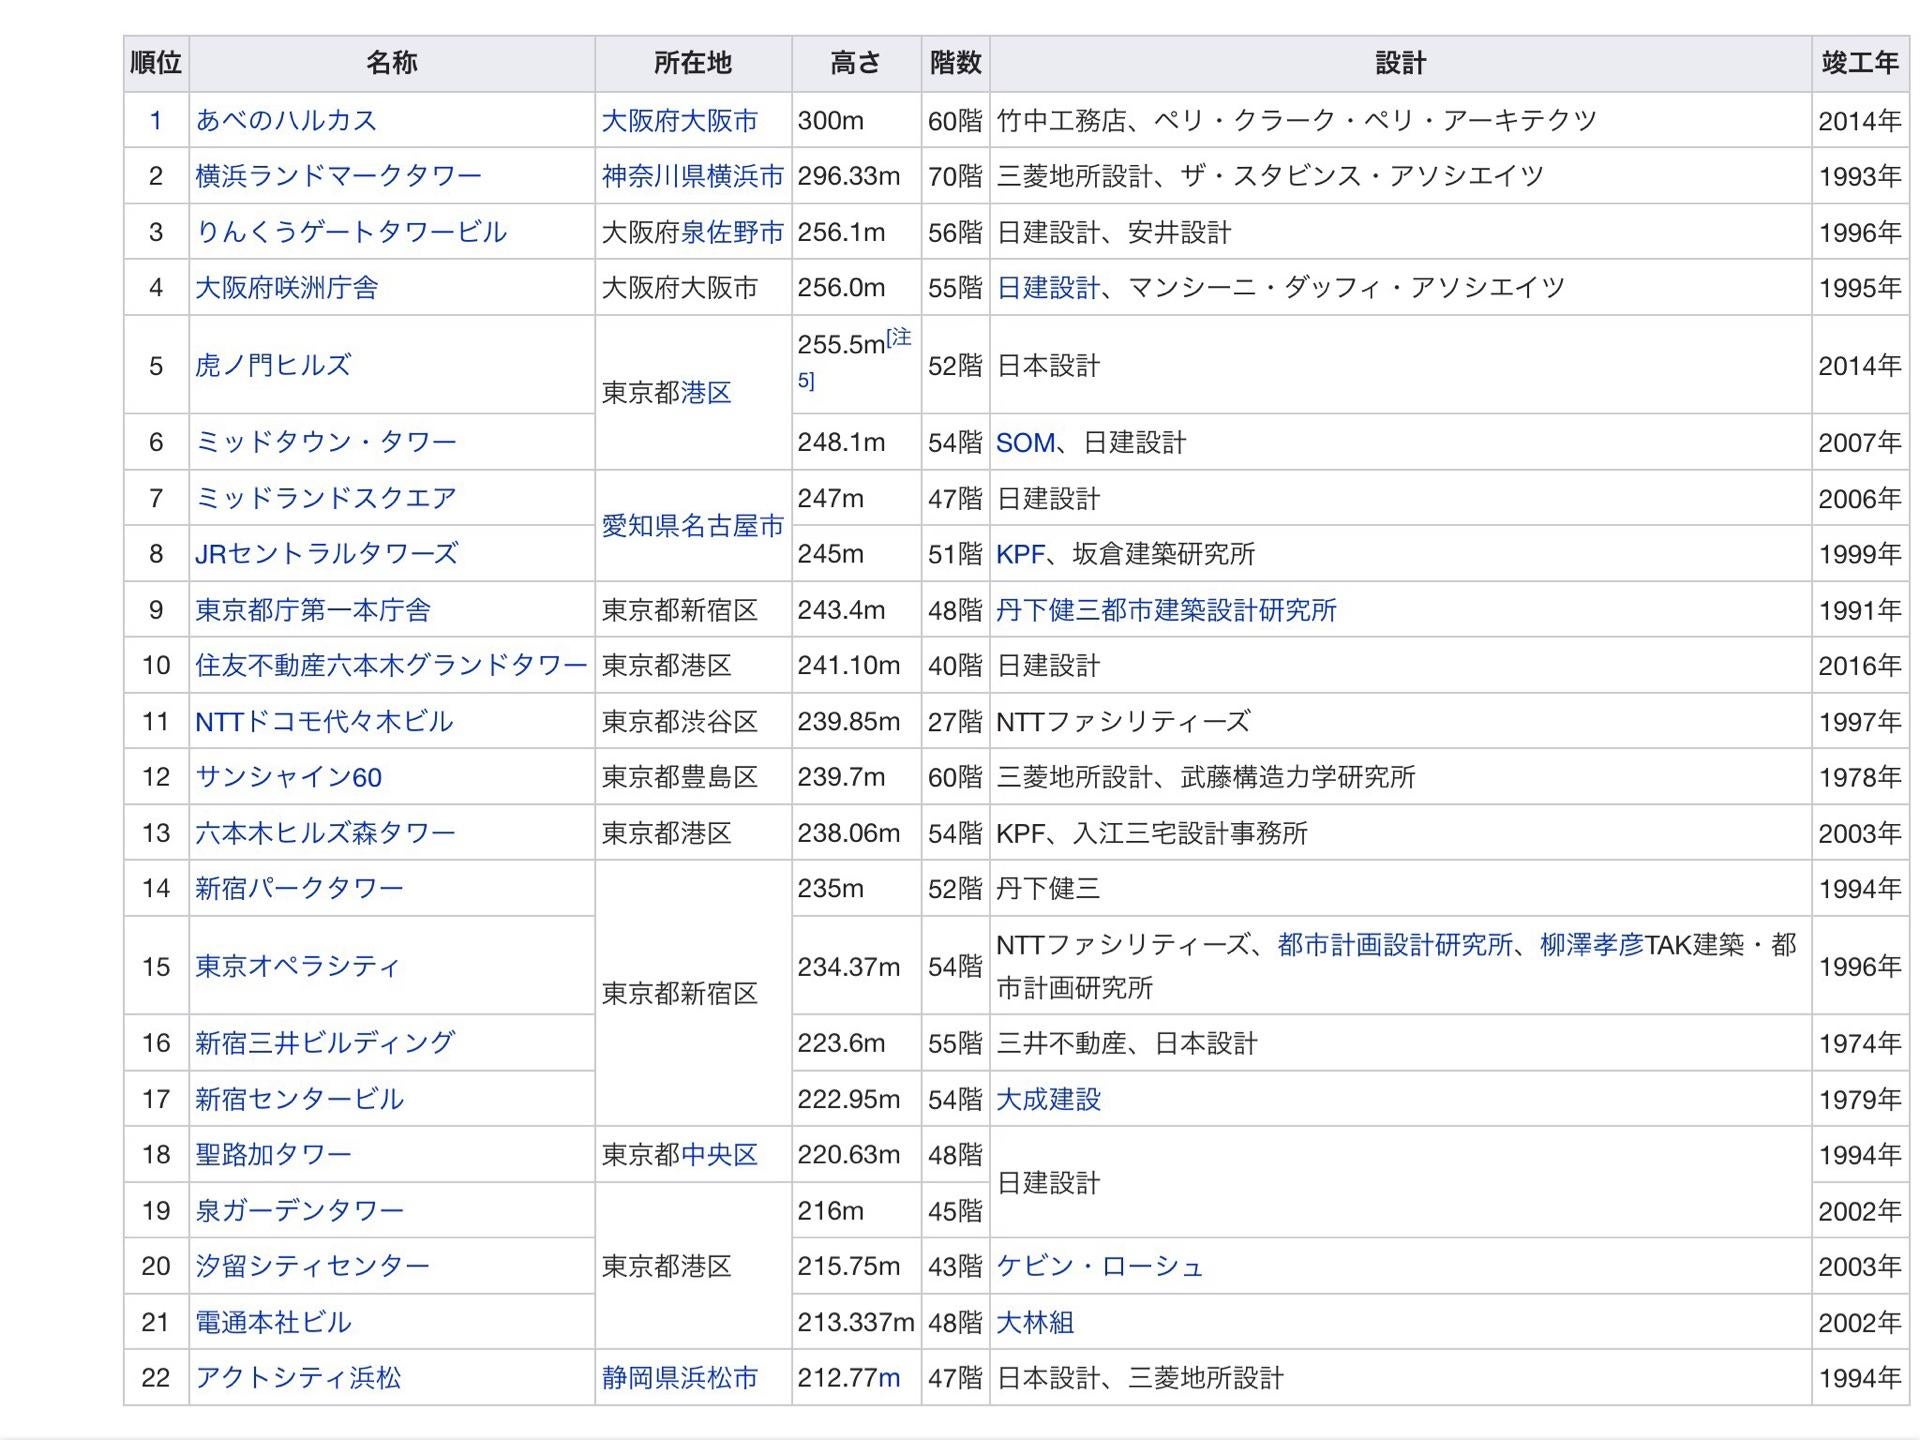Image resolution: width=1920 pixels, height=1440 pixels.
Task: Open 住友不動産六本木グランドタワー link
Action: (x=391, y=666)
